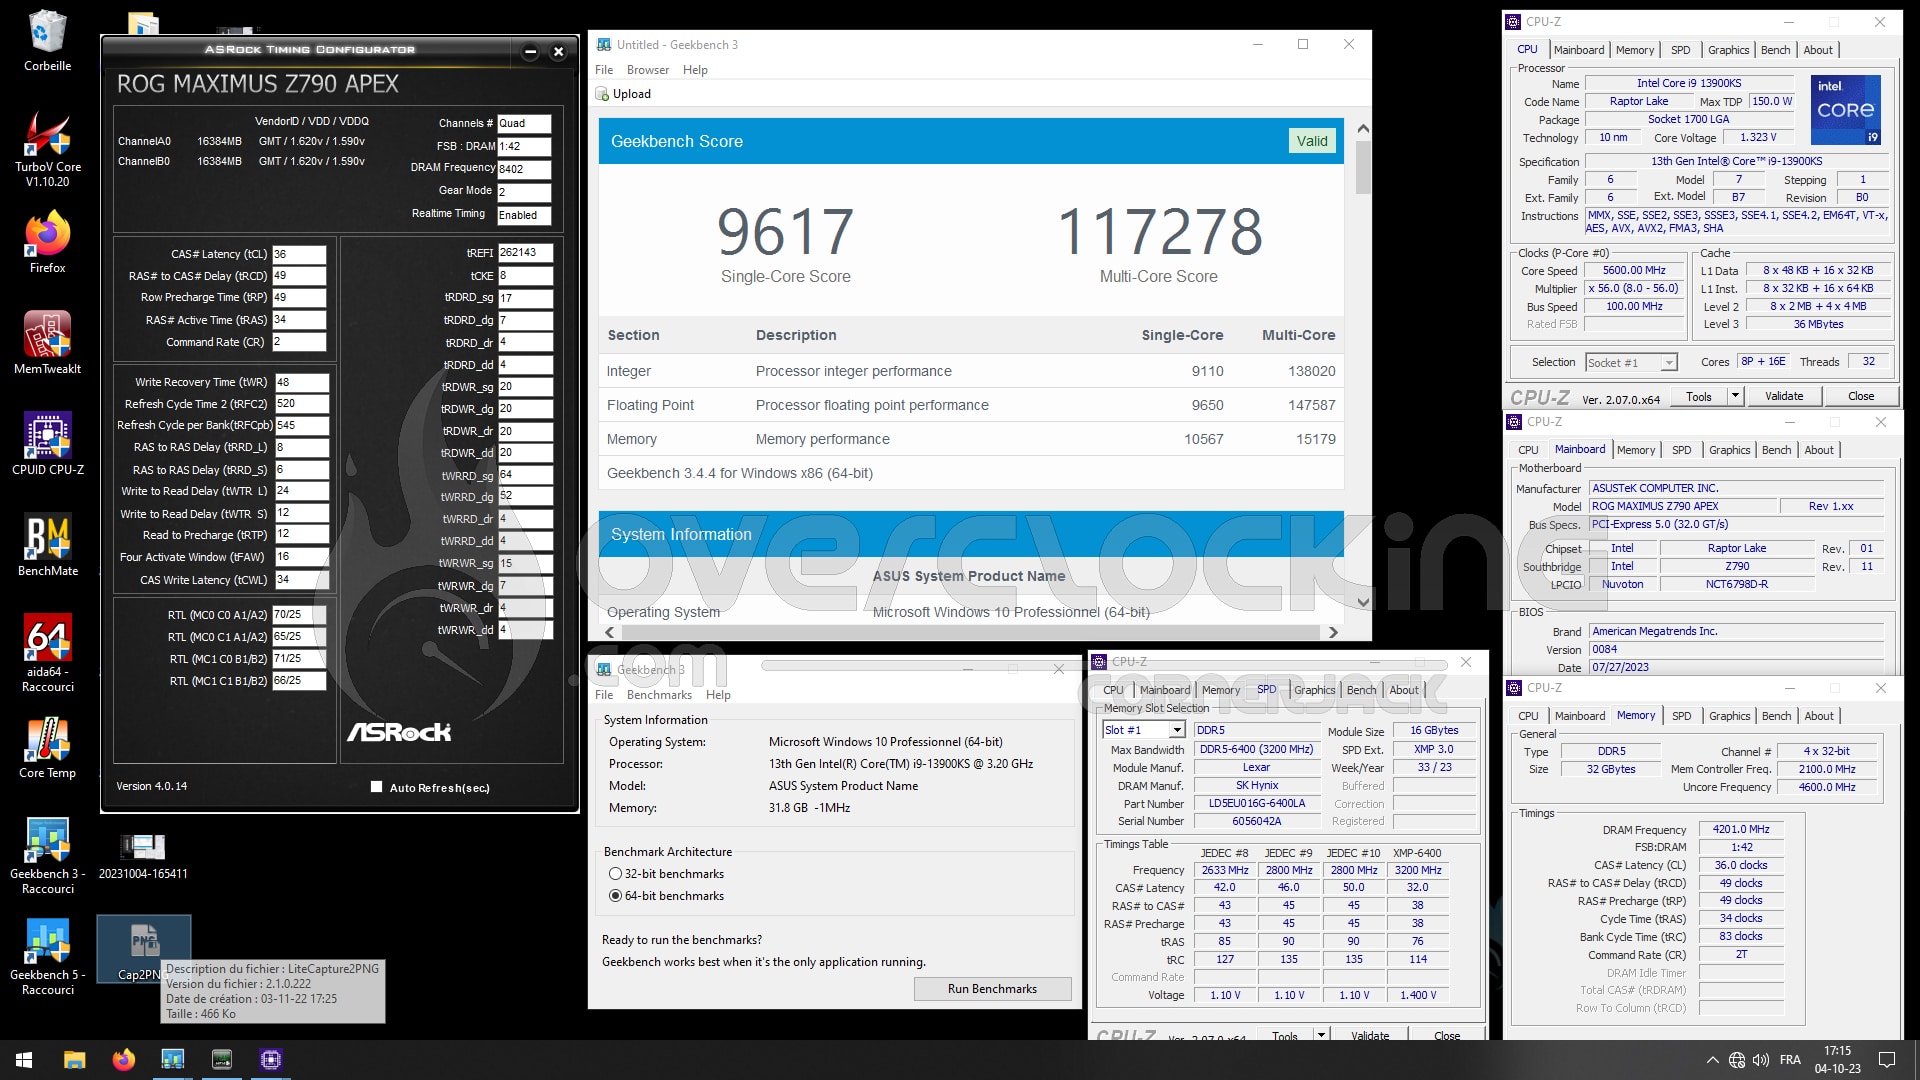Select the 32-bit benchmarks radio button
Screen dimensions: 1920x1080
(x=616, y=874)
